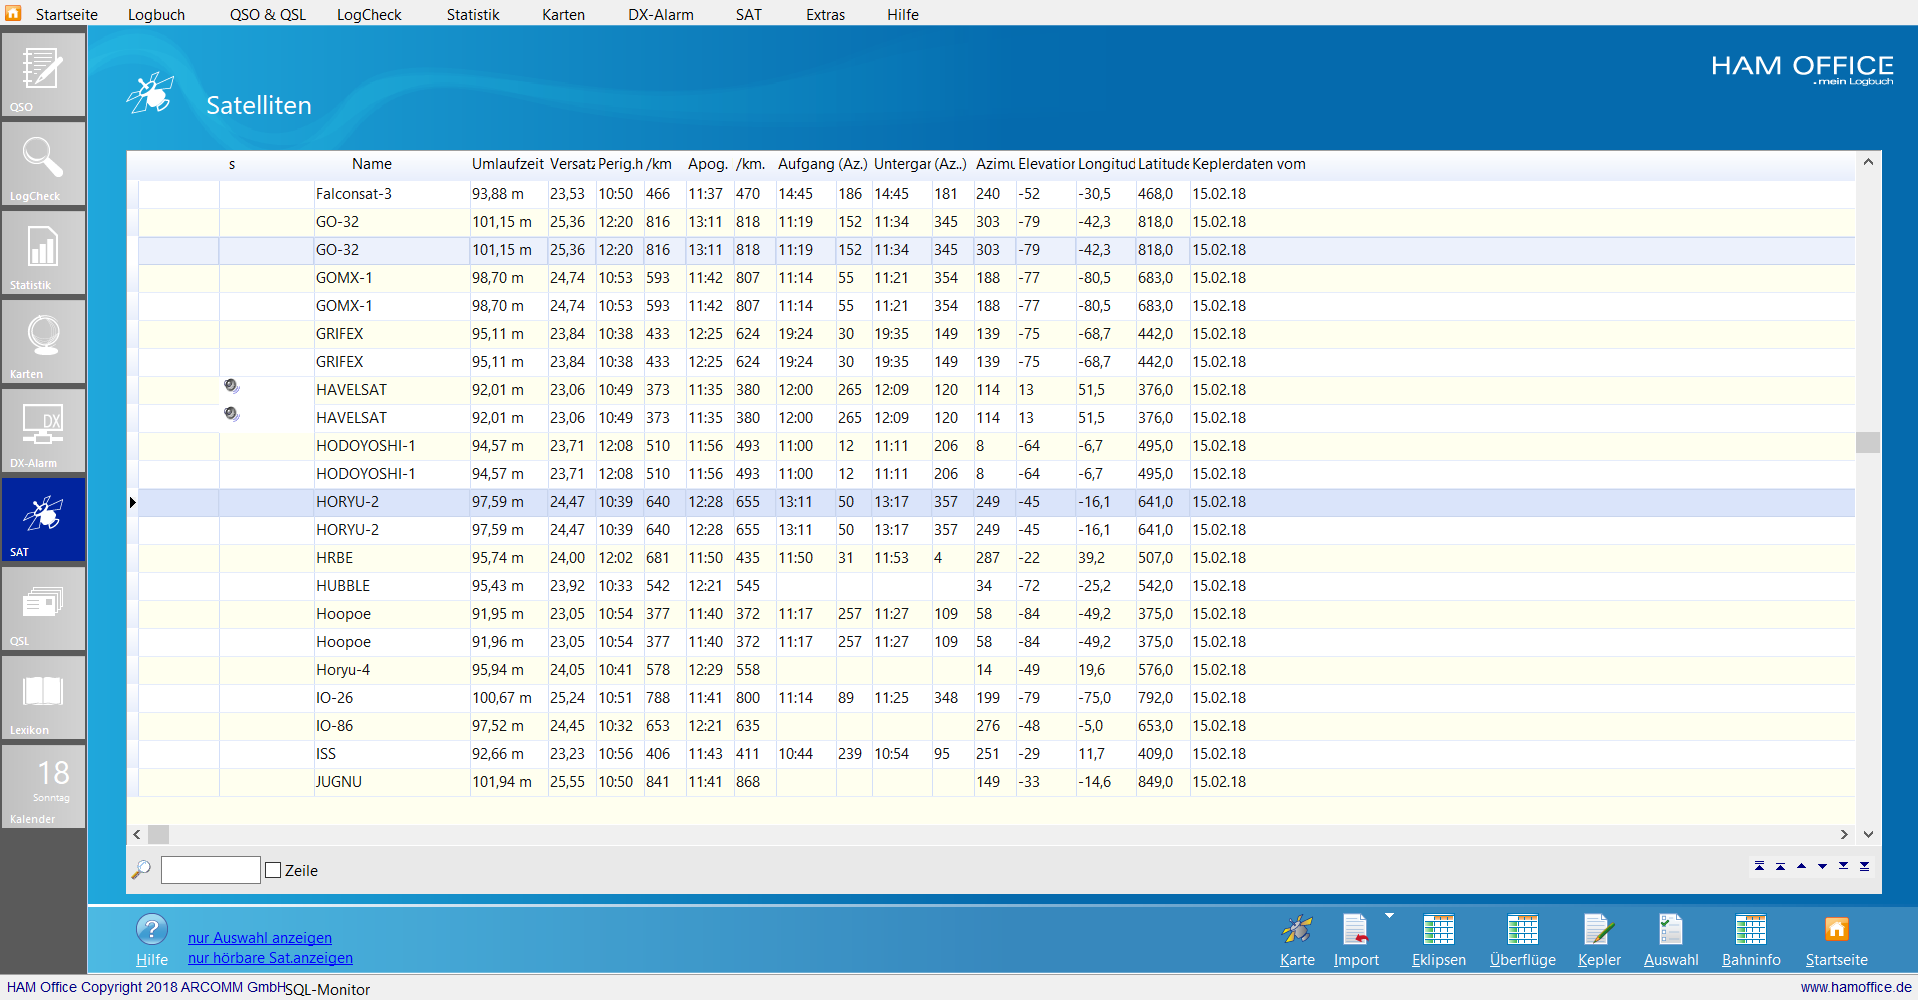Click the filter text input field
The height and width of the screenshot is (1001, 1918).
210,870
